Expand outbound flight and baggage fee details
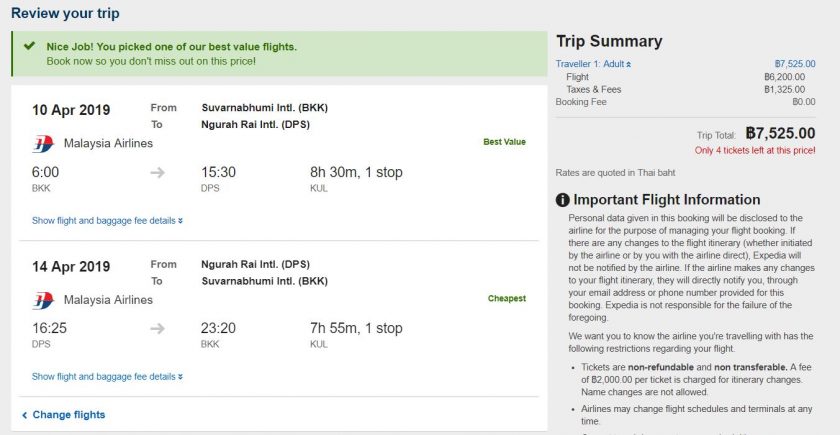The height and width of the screenshot is (435, 840). [107, 221]
